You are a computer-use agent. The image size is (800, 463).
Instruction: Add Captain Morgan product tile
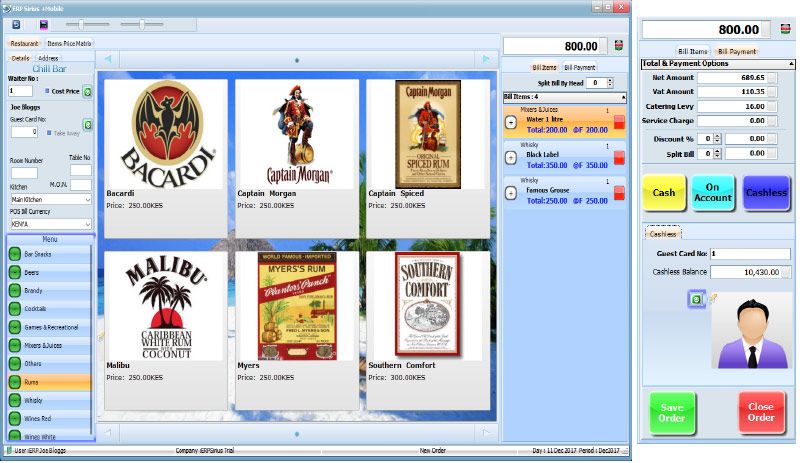click(297, 158)
